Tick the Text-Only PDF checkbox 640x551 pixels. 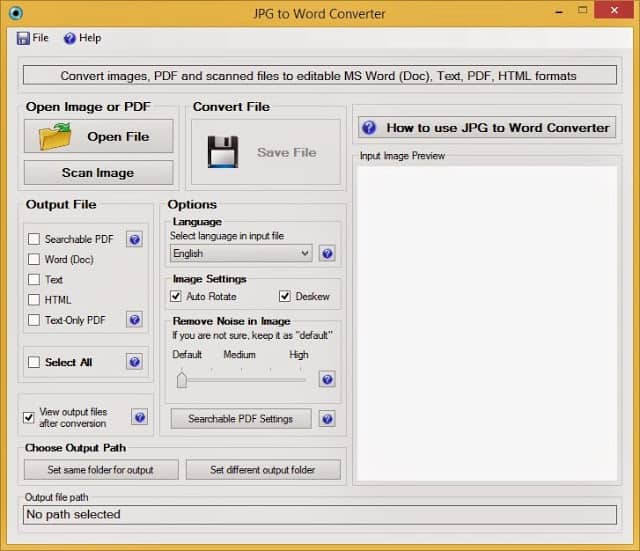click(x=34, y=320)
